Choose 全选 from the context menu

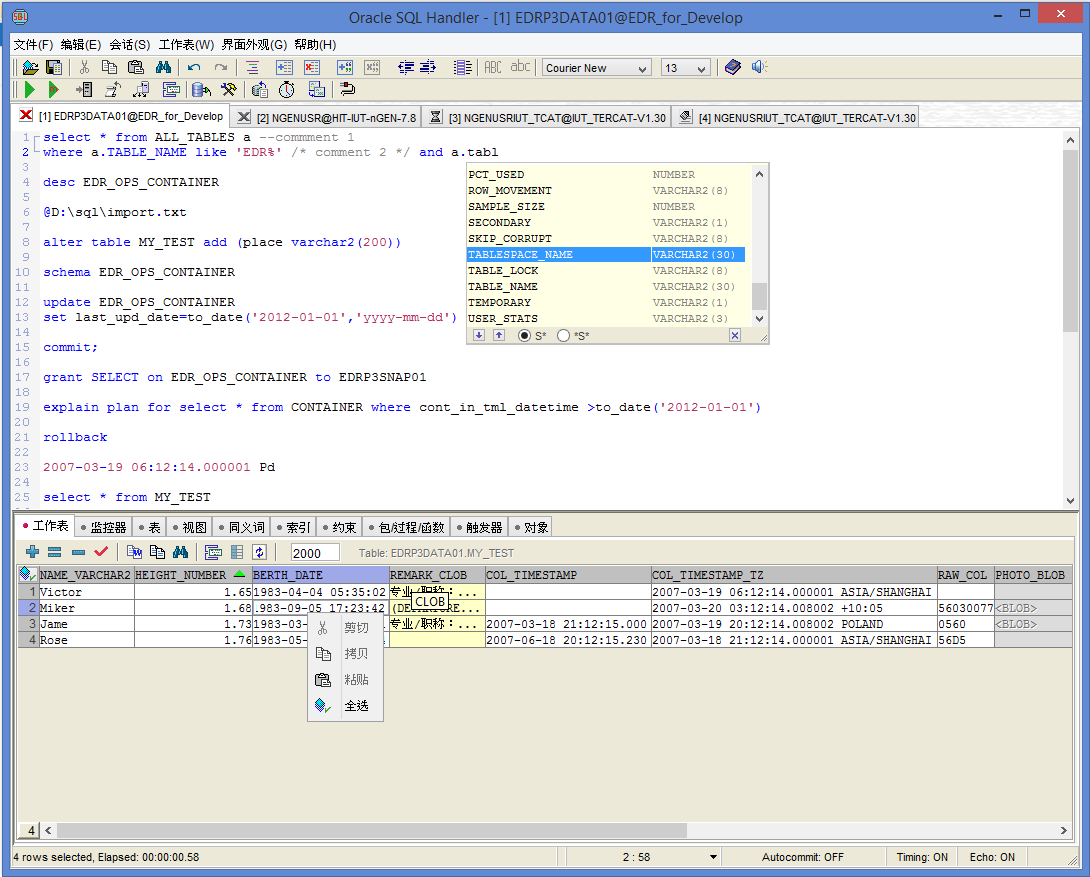click(356, 706)
